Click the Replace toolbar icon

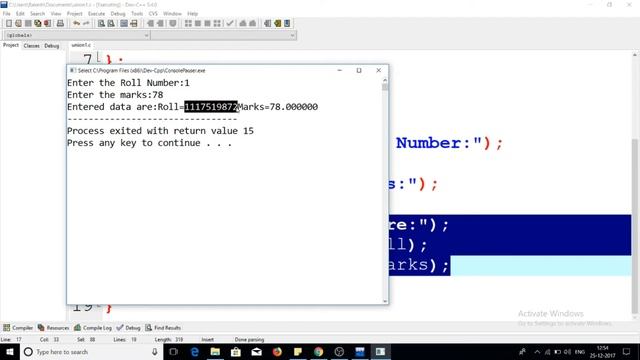[111, 24]
